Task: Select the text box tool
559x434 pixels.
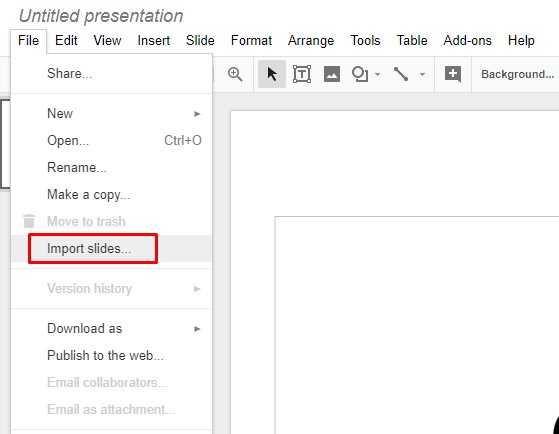Action: click(x=302, y=74)
